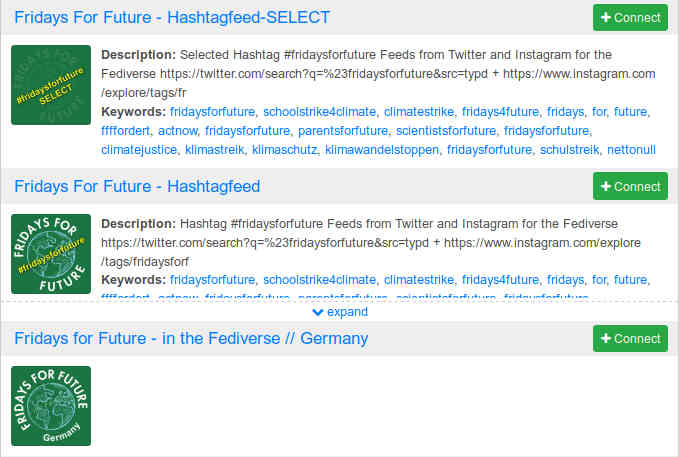Select the climatejustice keyword link
Screen dimensions: 679x457
(138, 149)
